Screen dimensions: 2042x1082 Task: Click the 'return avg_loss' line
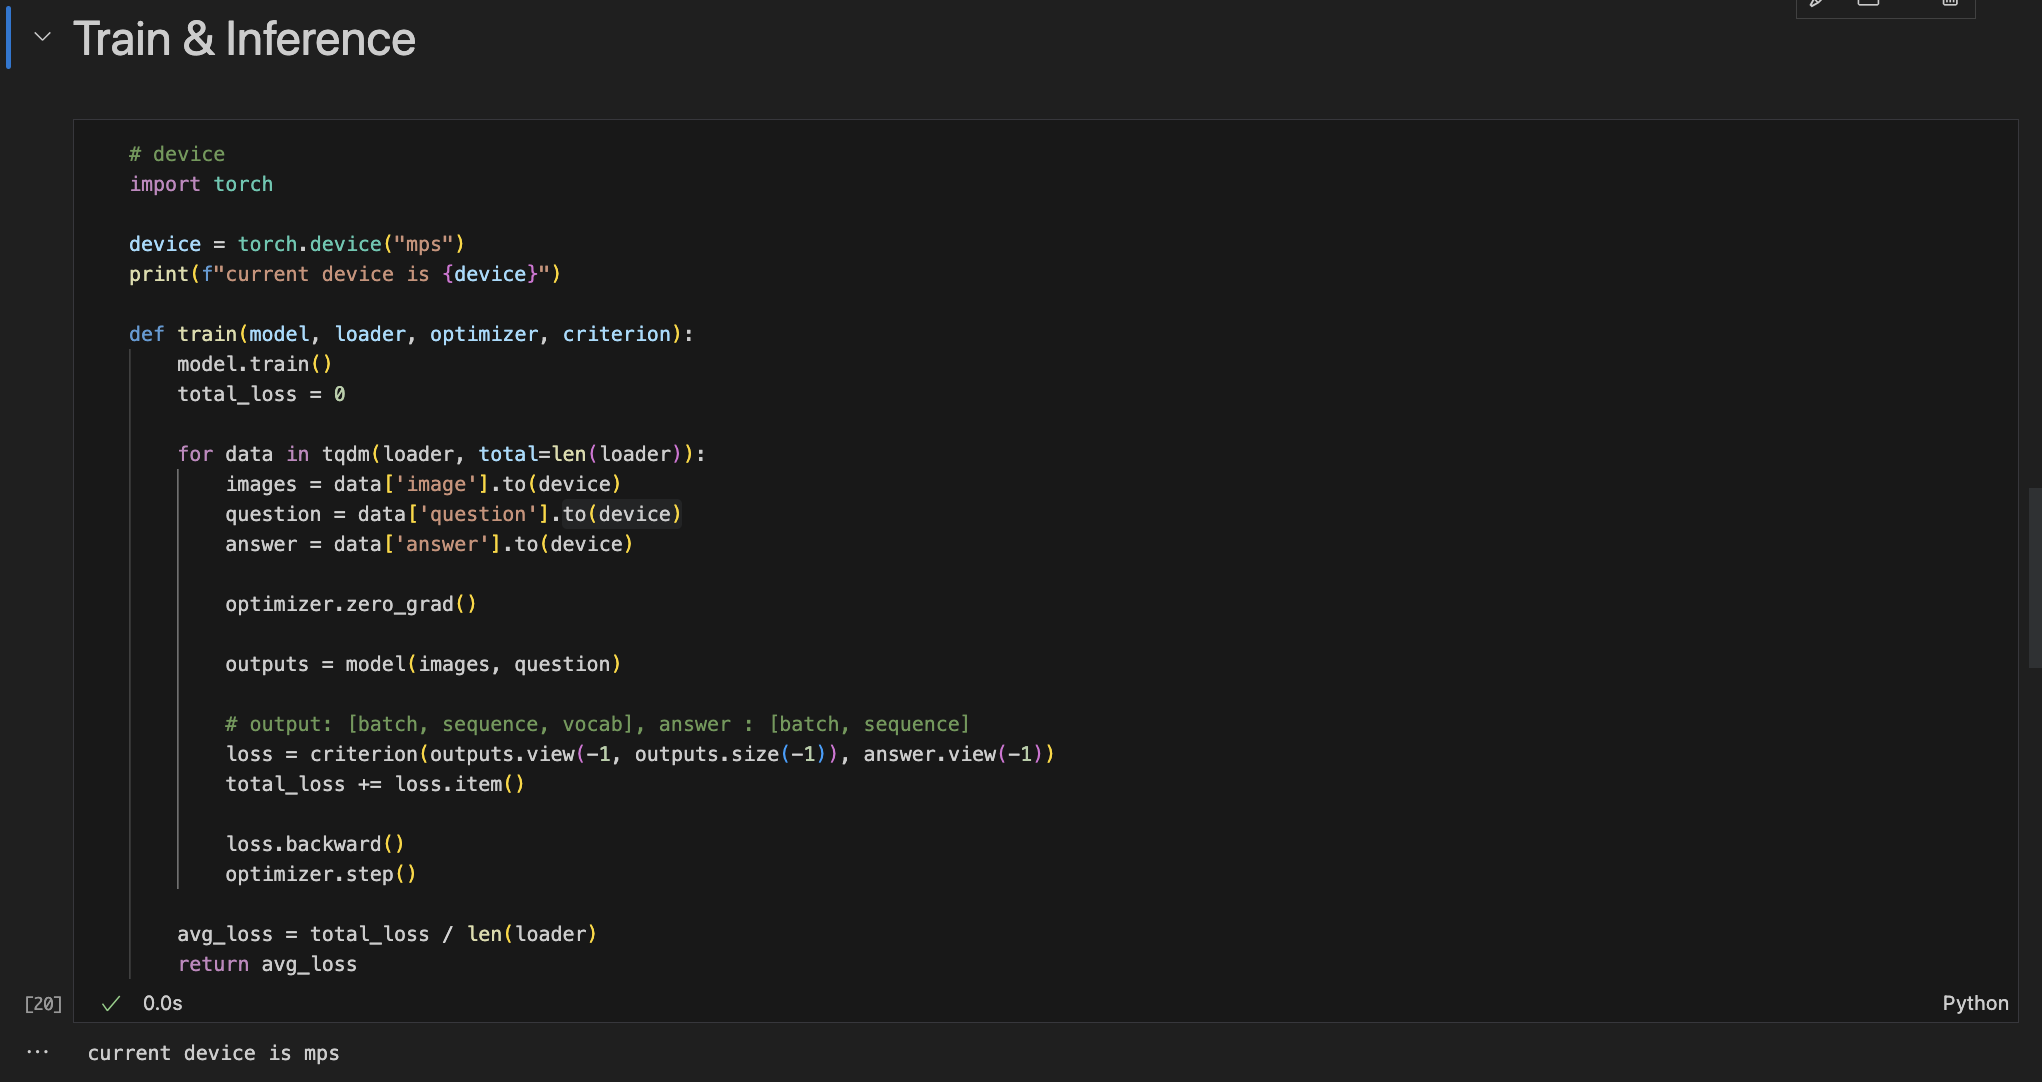point(267,964)
